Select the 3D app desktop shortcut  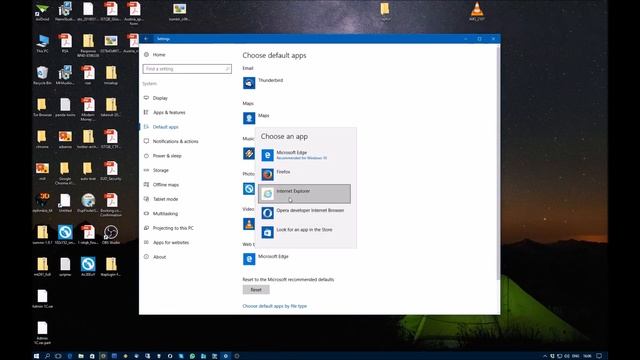click(42, 202)
